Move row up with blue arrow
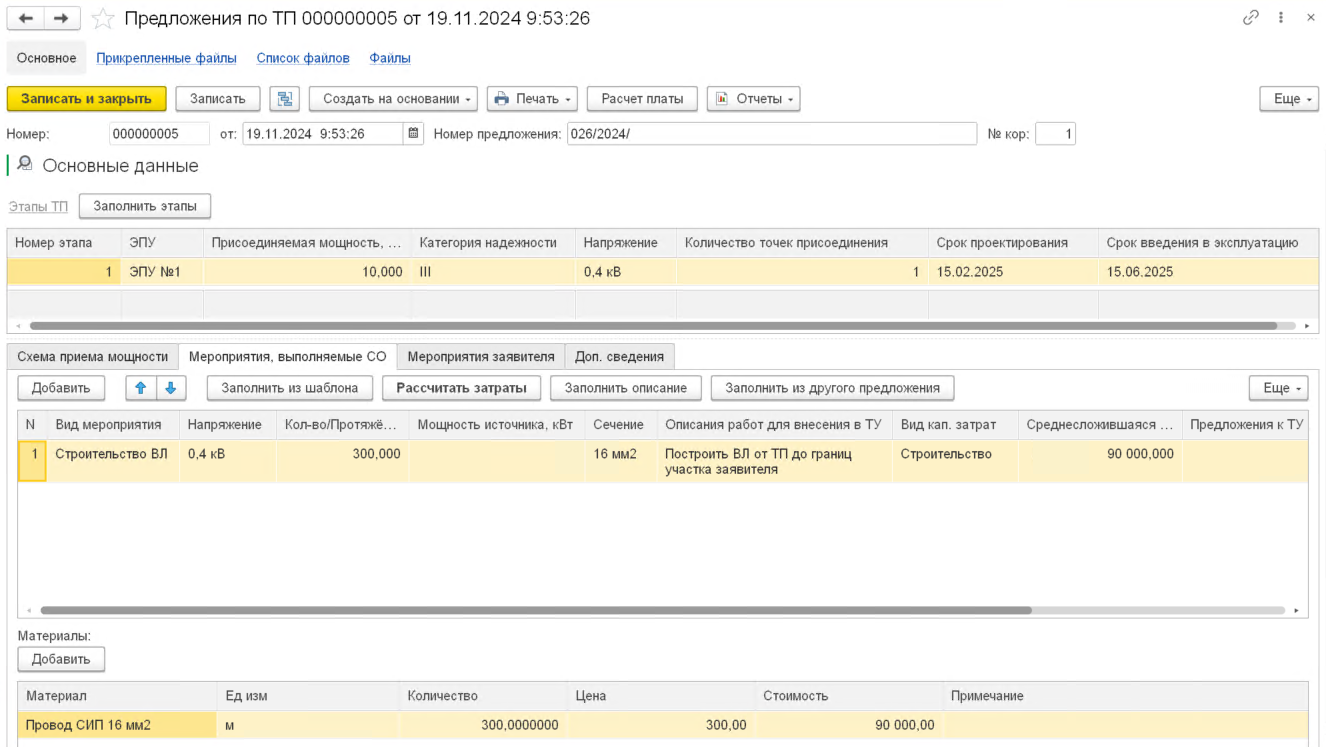Image resolution: width=1326 pixels, height=747 pixels. pyautogui.click(x=141, y=388)
